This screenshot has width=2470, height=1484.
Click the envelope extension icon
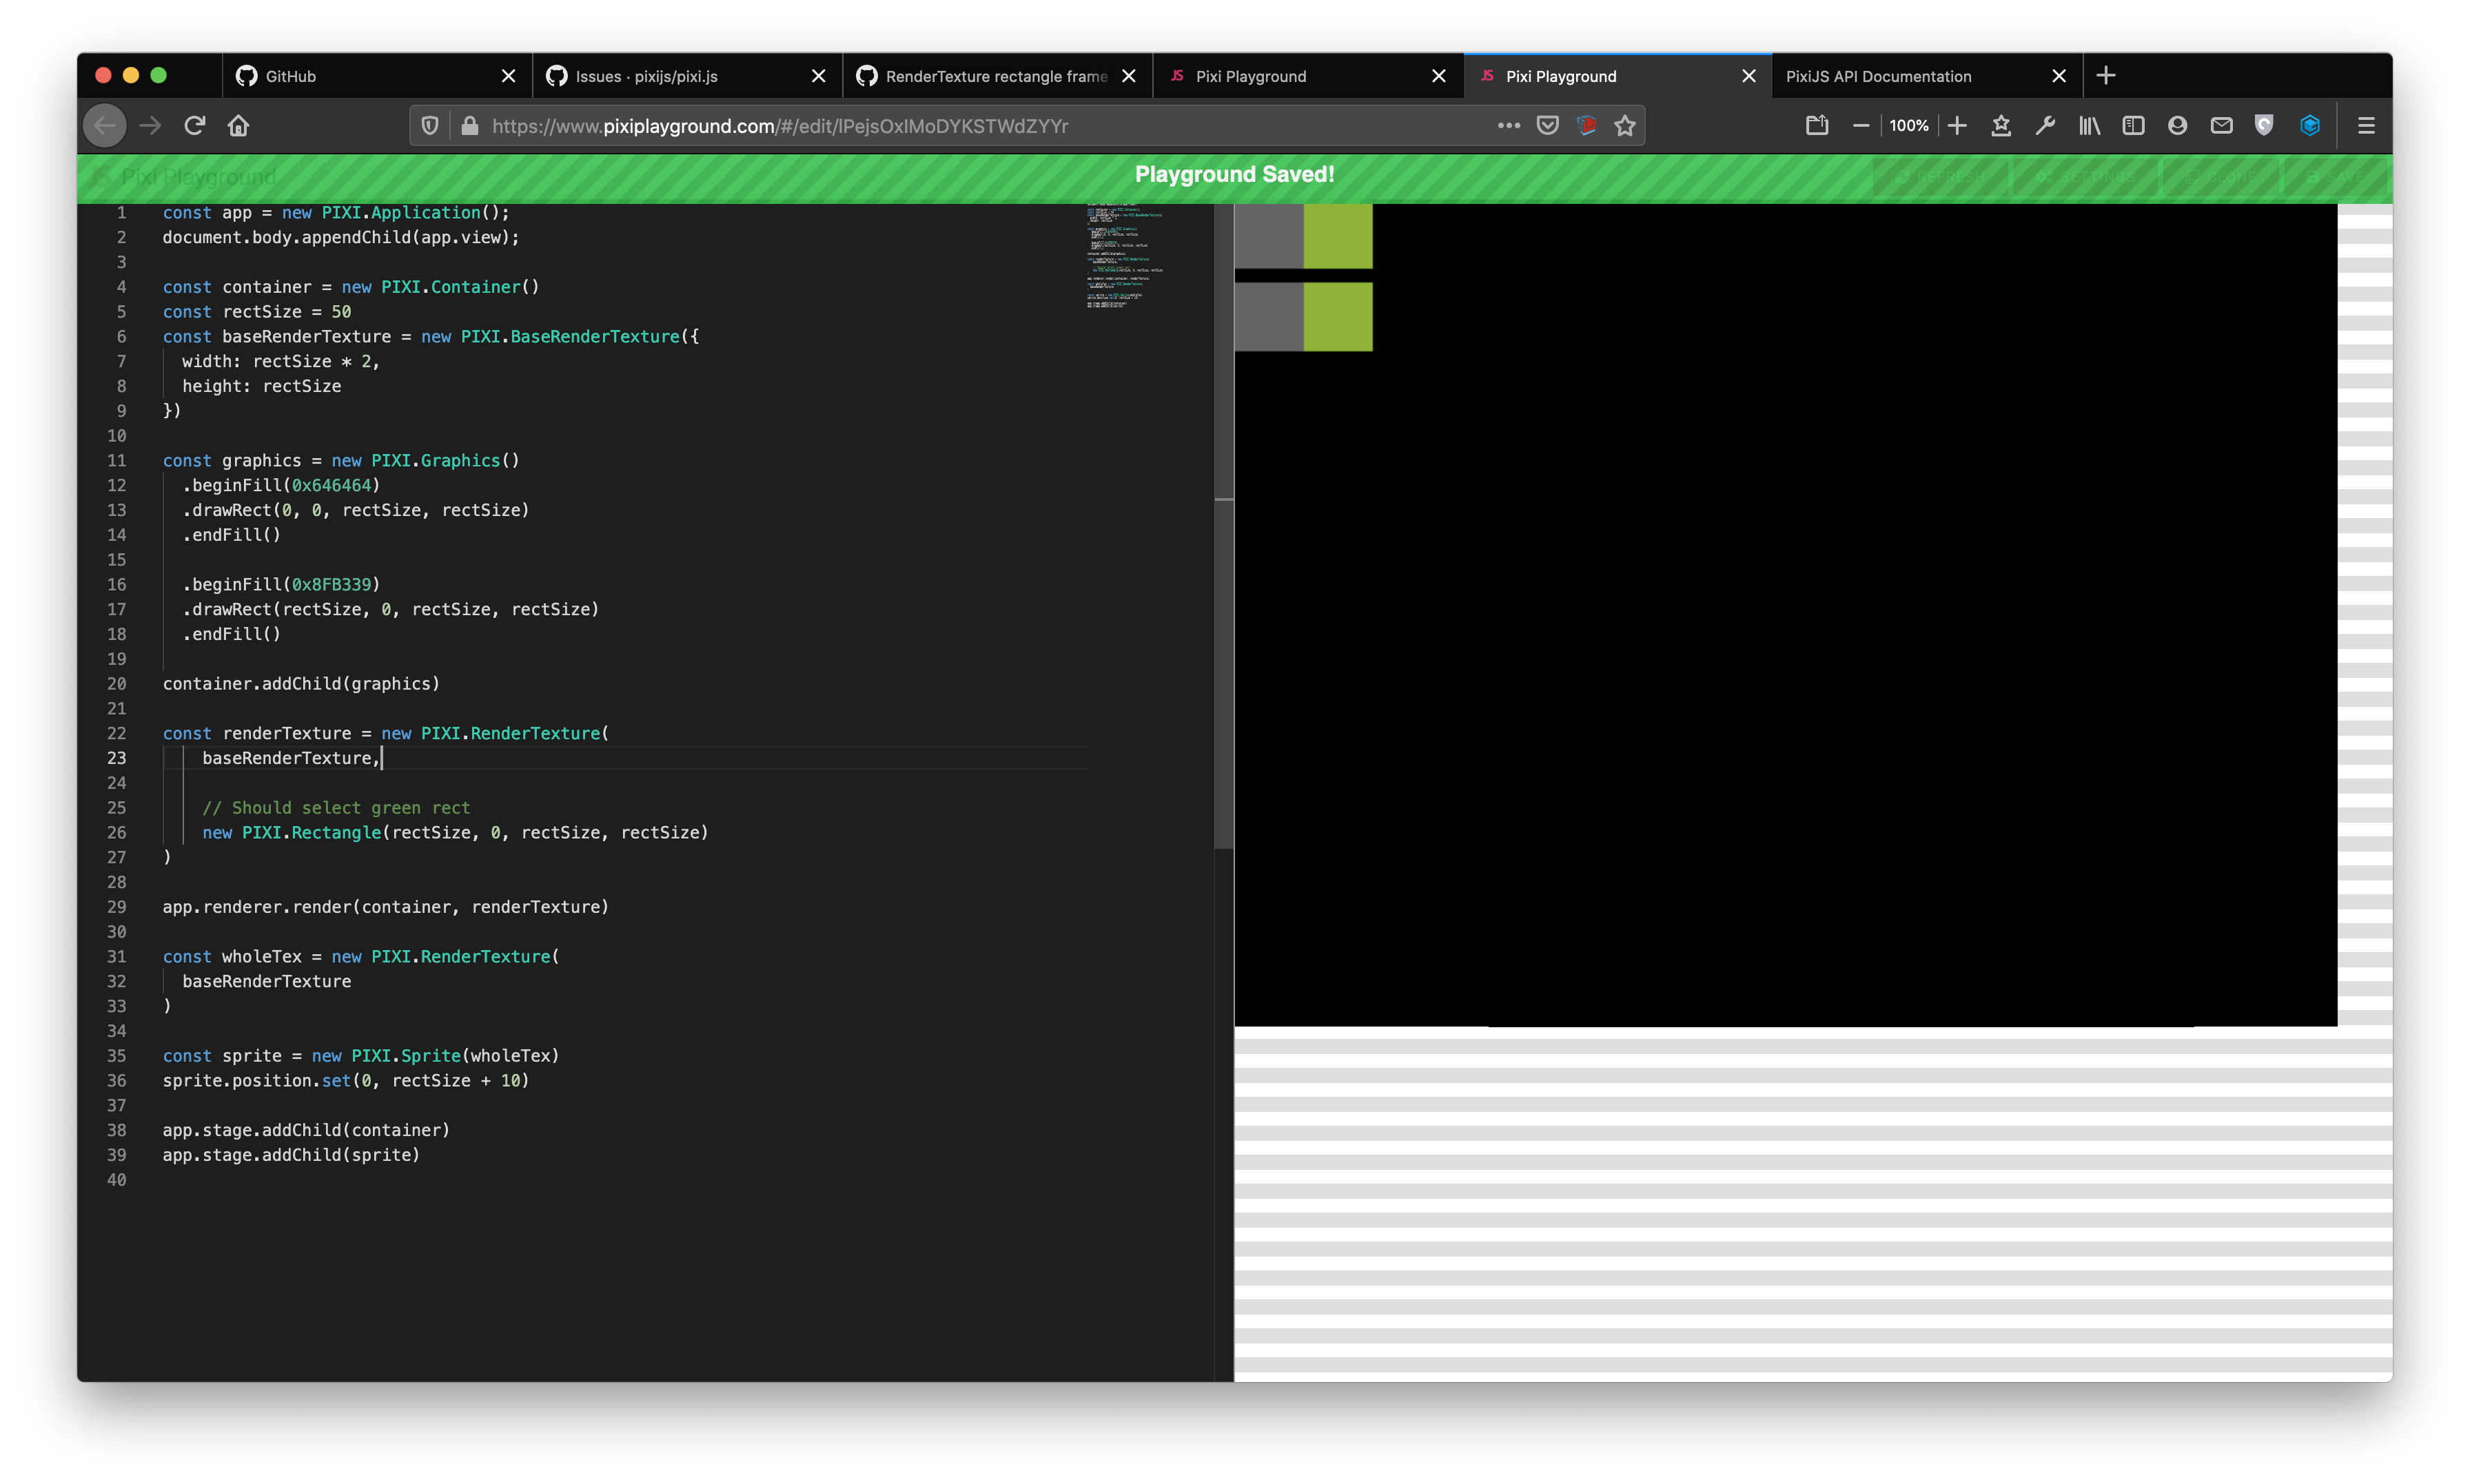click(x=2222, y=125)
